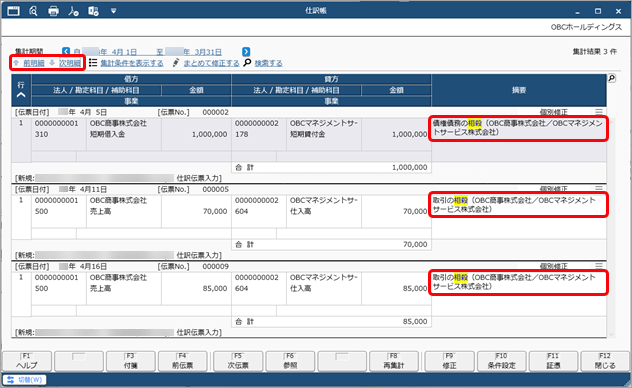
Task: Click the 前明細 link
Action: [x=34, y=63]
